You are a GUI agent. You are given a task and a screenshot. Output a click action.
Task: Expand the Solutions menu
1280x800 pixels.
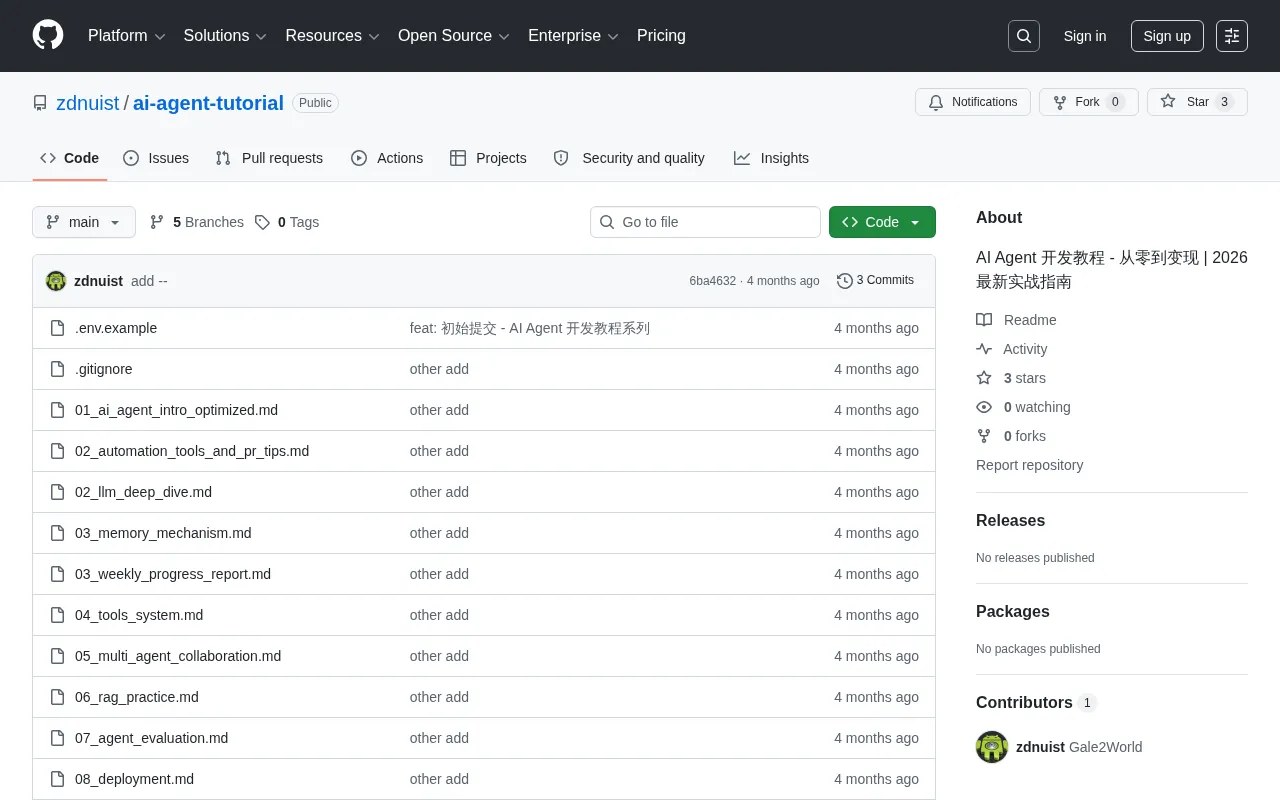(225, 36)
